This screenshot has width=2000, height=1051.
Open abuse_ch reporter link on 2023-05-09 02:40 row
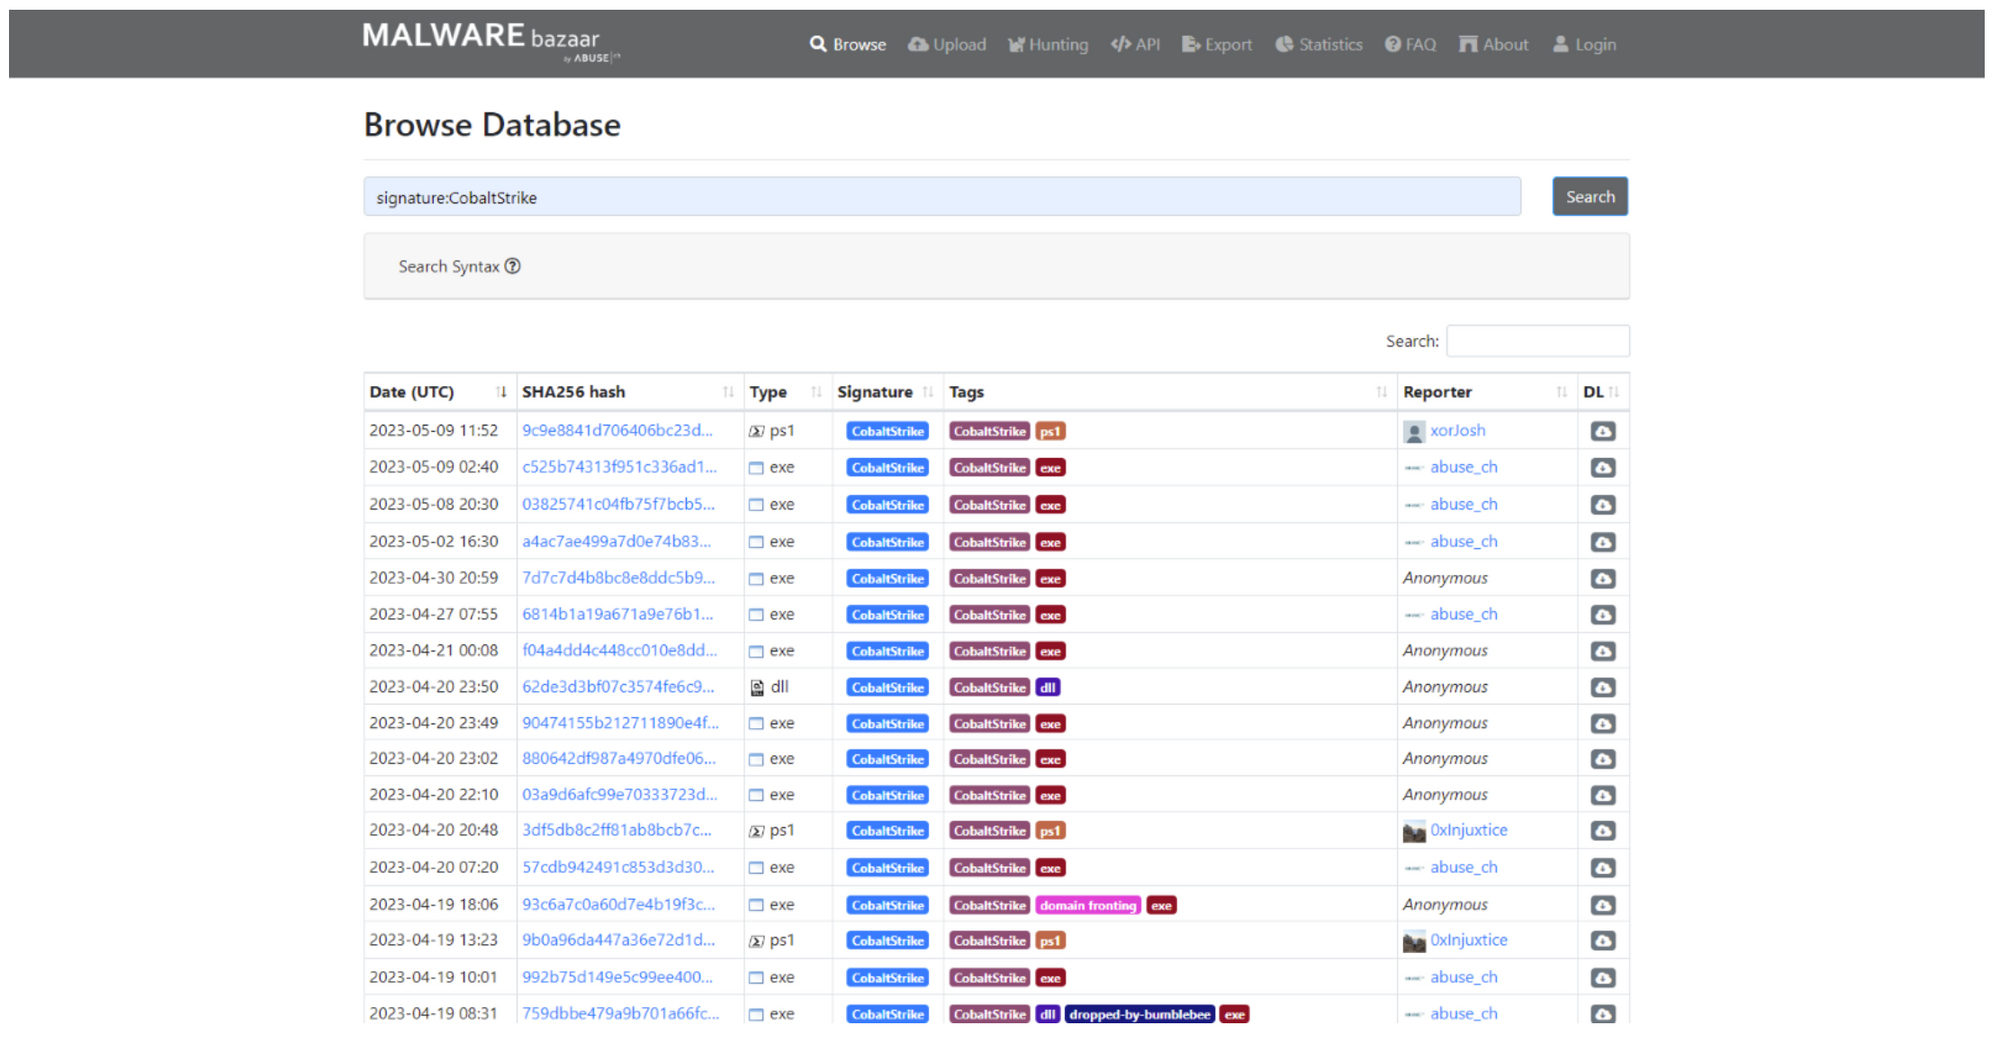tap(1463, 467)
